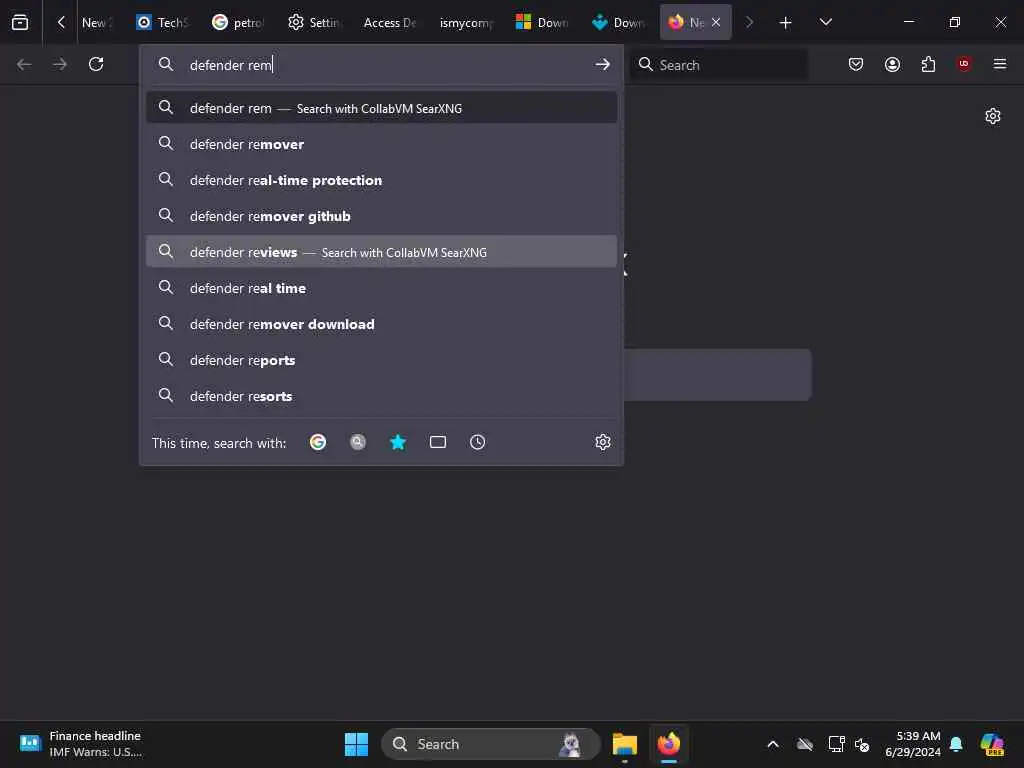Choose 'defender real time' suggestion
The image size is (1024, 768).
381,287
